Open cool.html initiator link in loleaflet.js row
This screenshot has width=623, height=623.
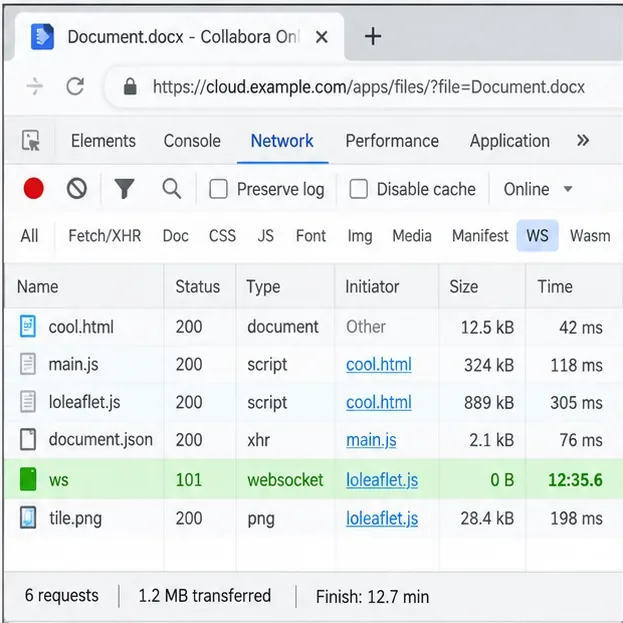click(379, 402)
